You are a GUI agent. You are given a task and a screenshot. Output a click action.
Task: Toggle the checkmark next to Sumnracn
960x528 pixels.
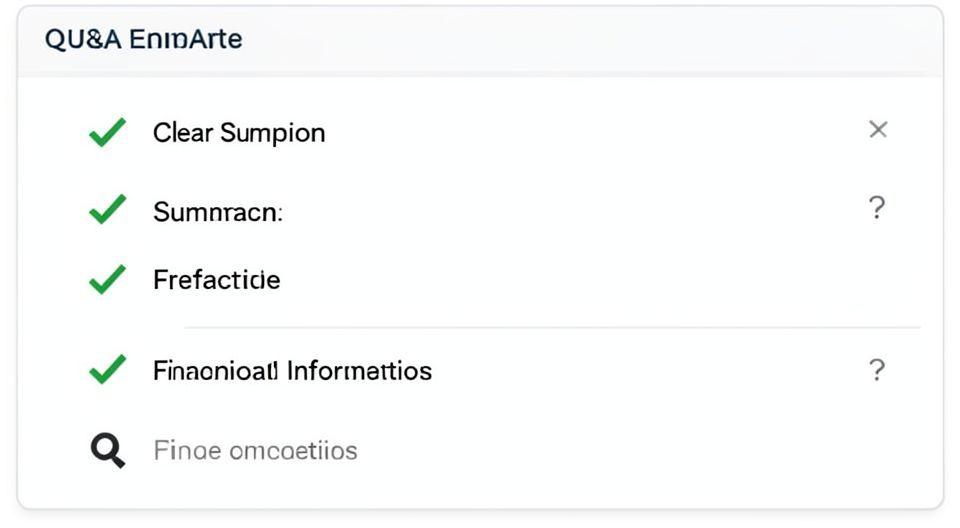click(x=107, y=210)
